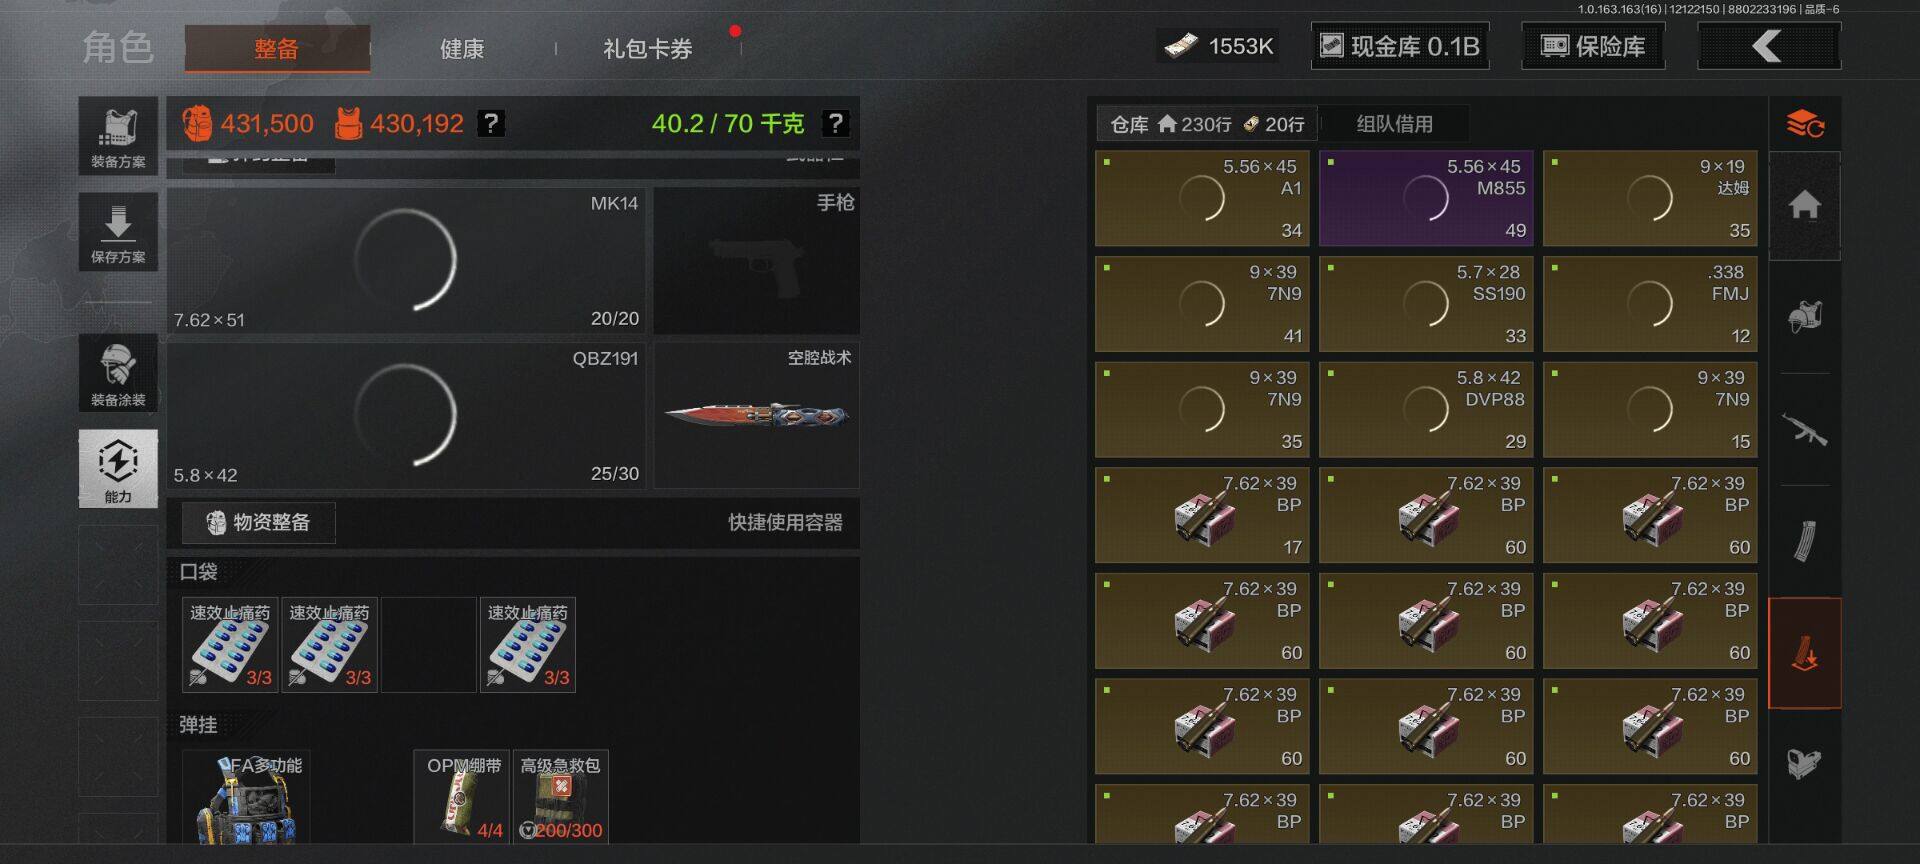Select the melee knife 空腔战术 slot
1920x864 pixels.
pyautogui.click(x=757, y=416)
